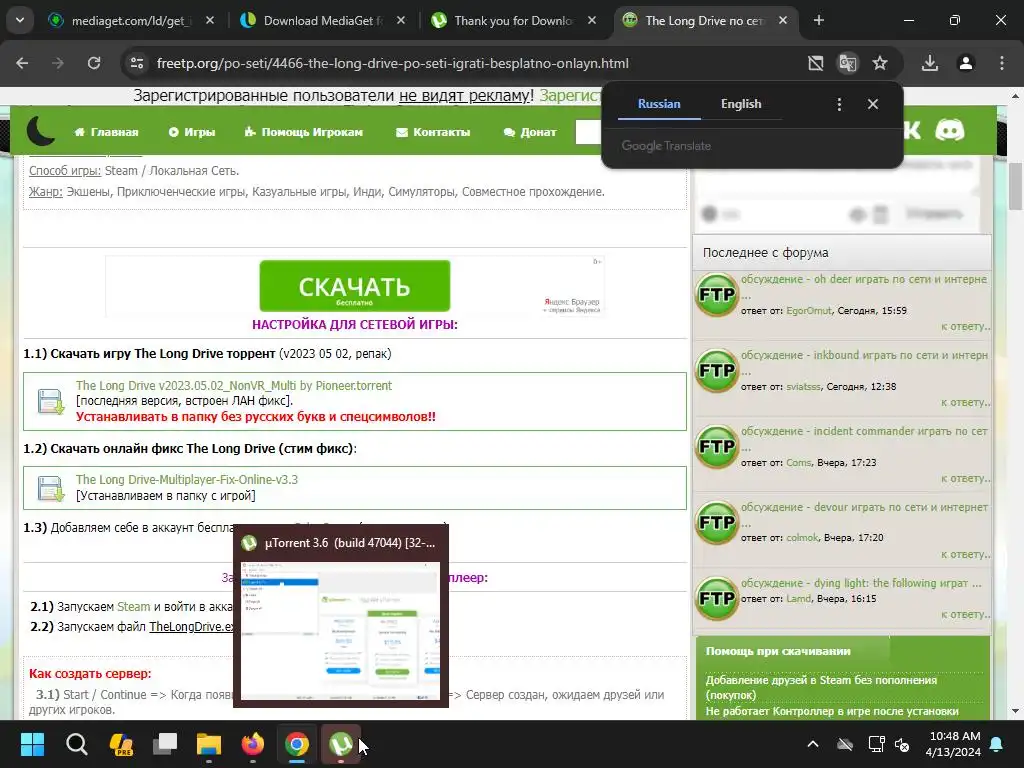The height and width of the screenshot is (768, 1024).
Task: Open a new browser tab
Action: pos(819,21)
